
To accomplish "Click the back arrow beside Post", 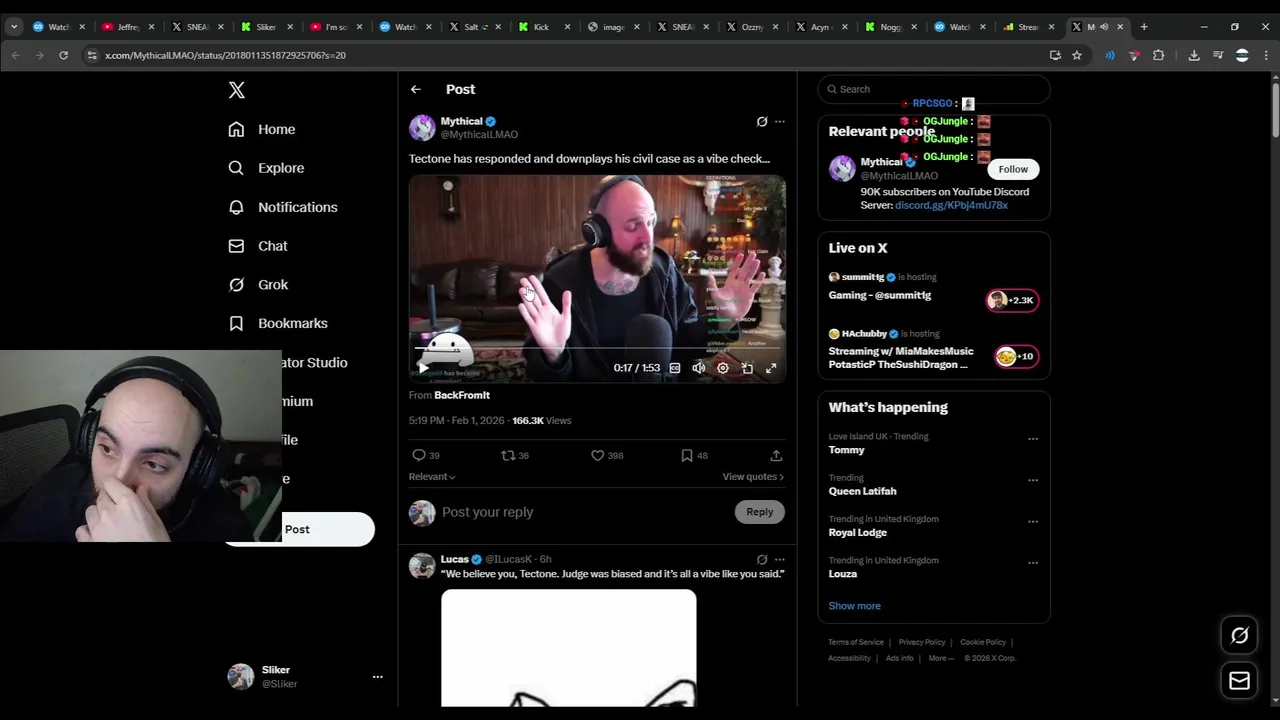I will coord(416,89).
